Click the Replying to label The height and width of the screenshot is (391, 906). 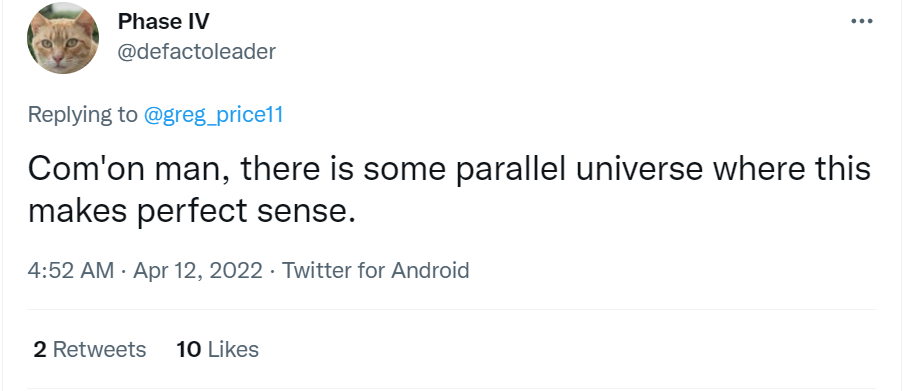point(83,115)
